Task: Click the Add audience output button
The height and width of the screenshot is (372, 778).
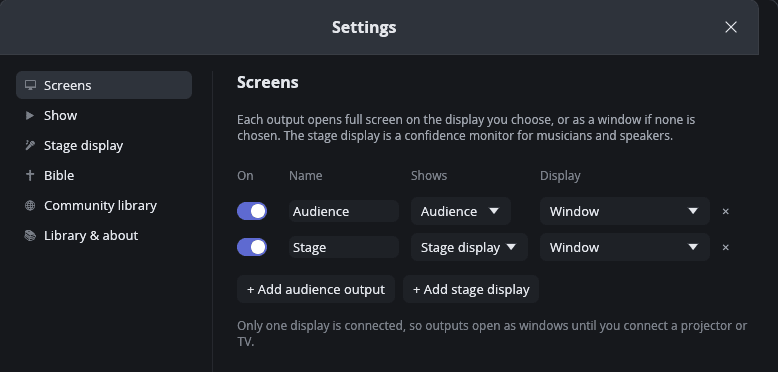Action: pyautogui.click(x=316, y=289)
